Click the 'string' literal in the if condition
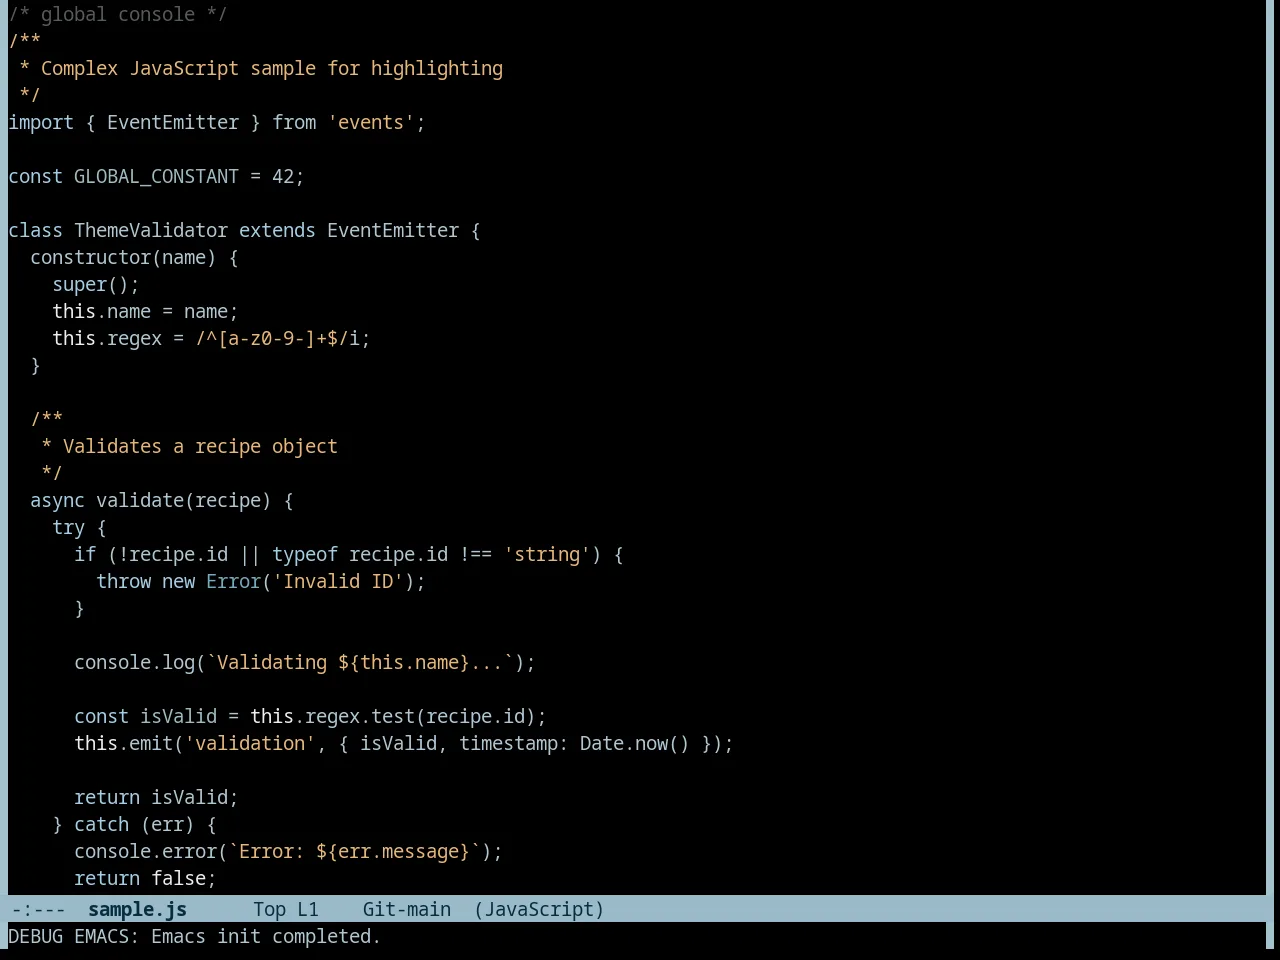 (547, 555)
